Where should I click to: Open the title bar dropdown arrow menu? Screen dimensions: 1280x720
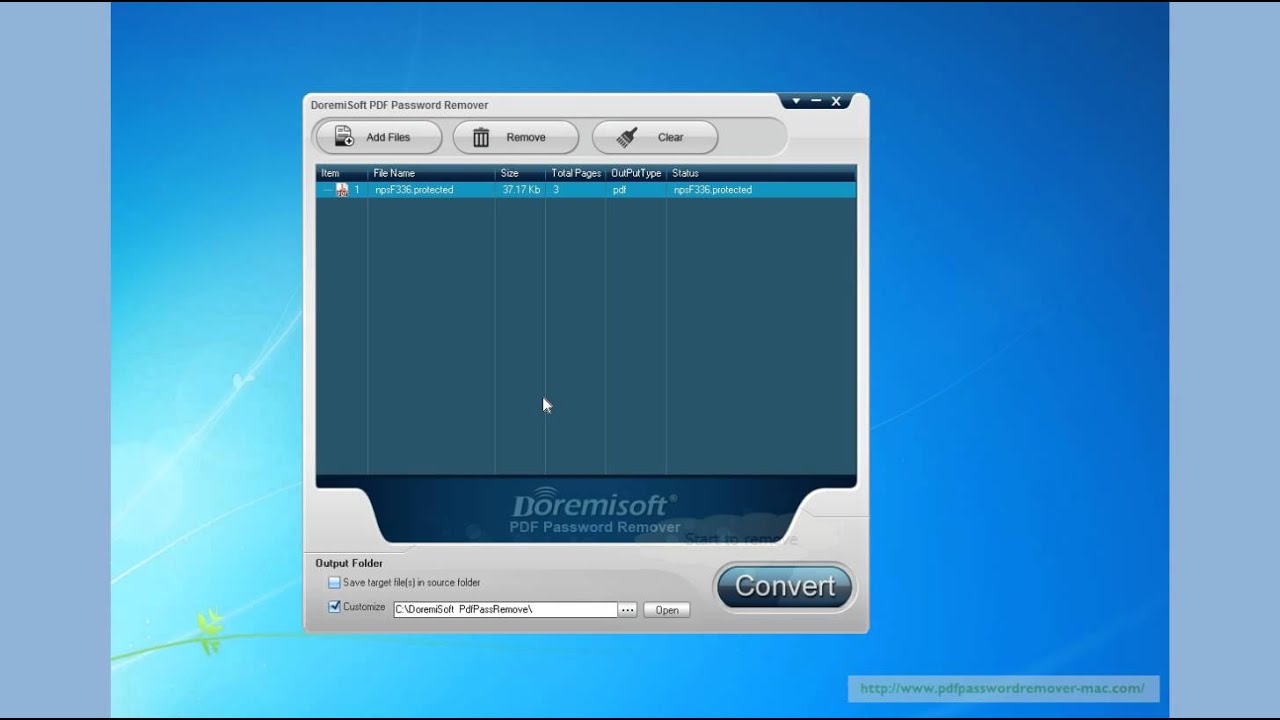796,101
